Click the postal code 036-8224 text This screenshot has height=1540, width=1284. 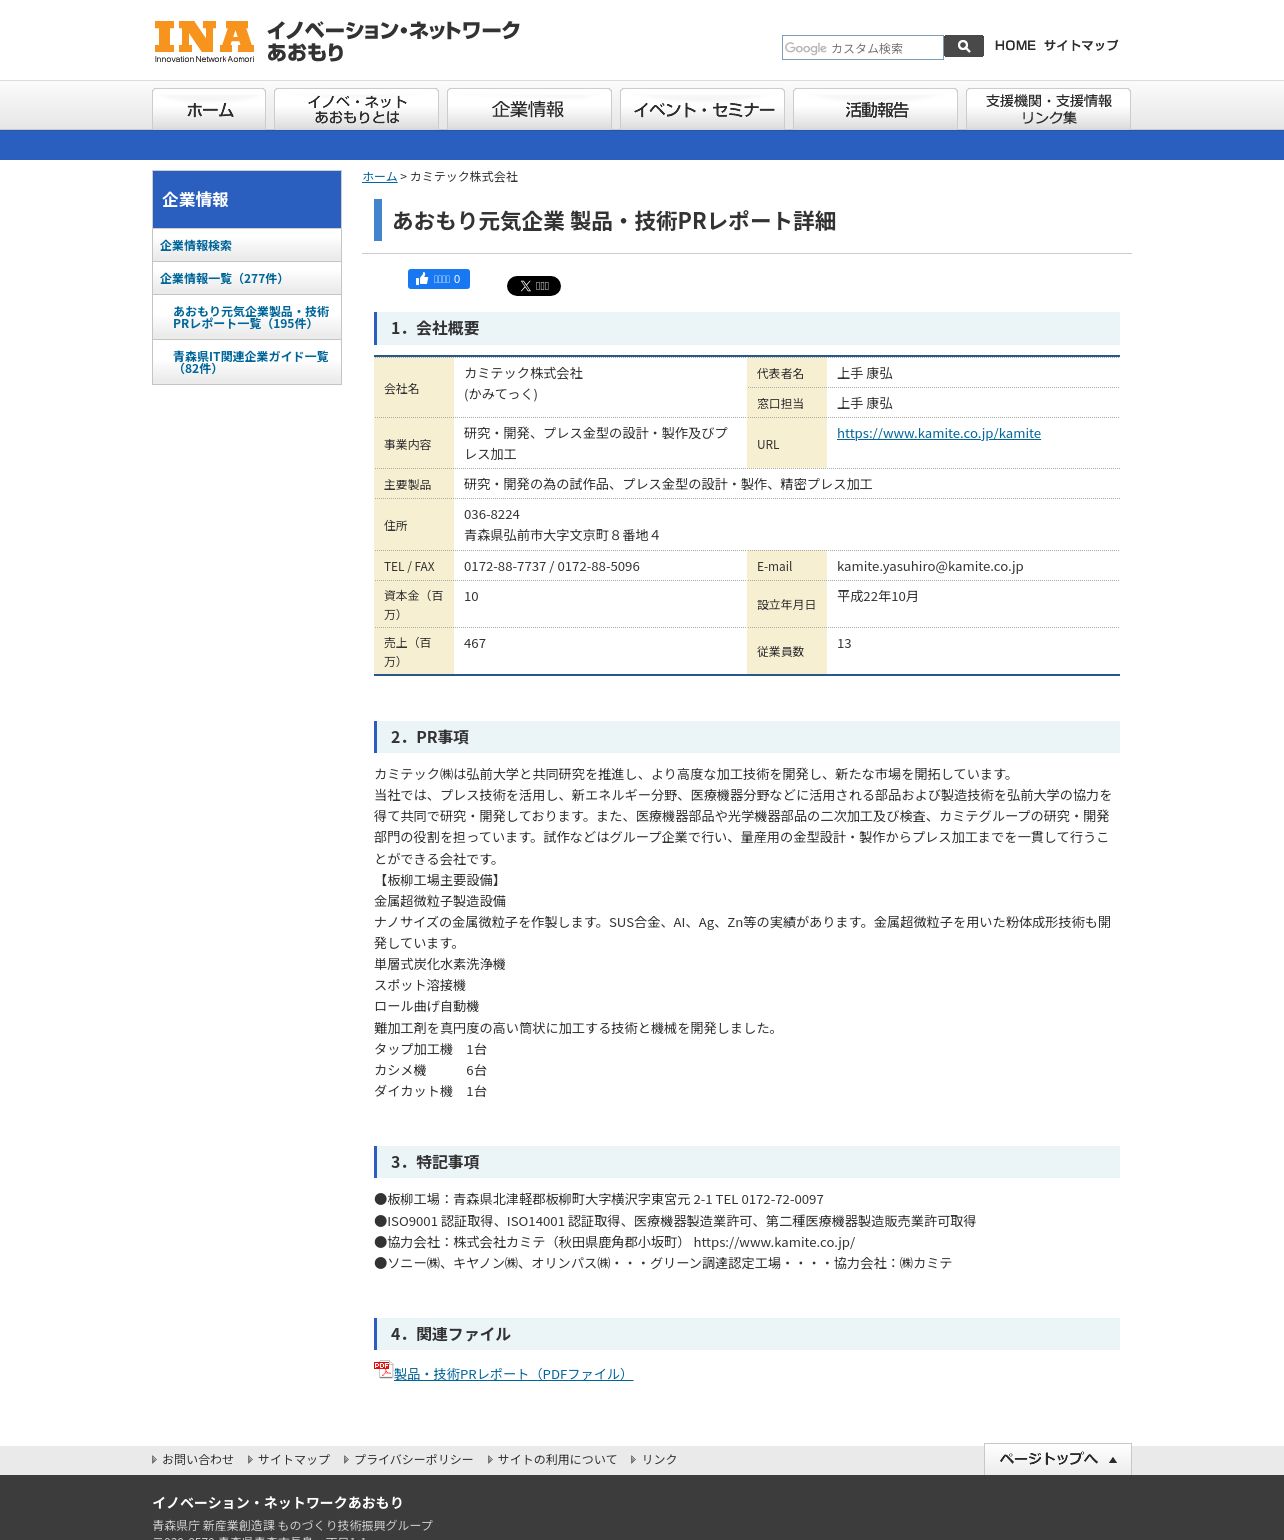click(492, 514)
